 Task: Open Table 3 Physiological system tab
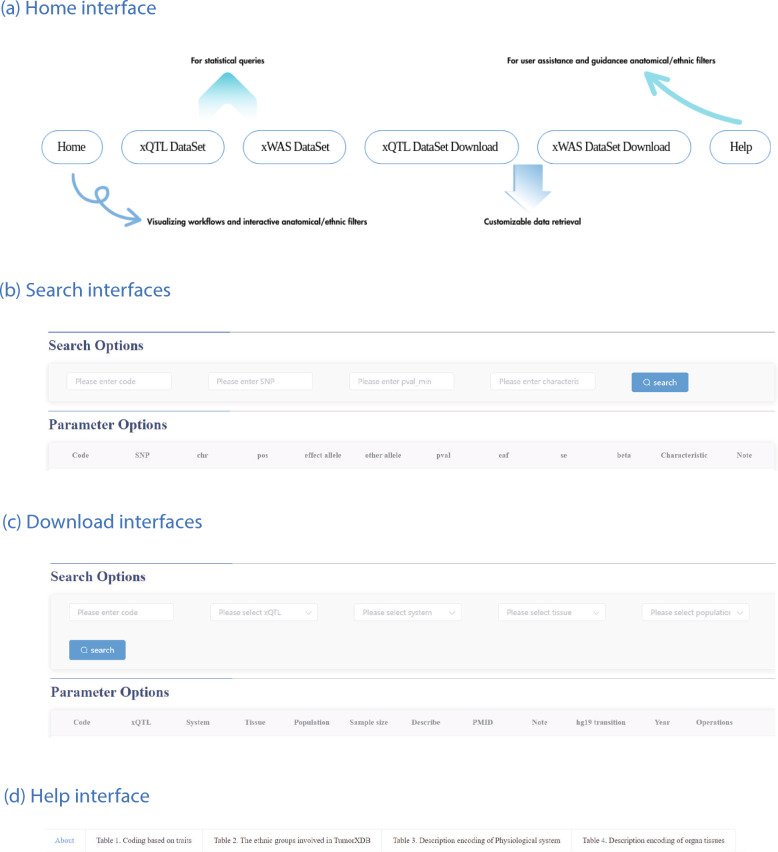[x=476, y=840]
